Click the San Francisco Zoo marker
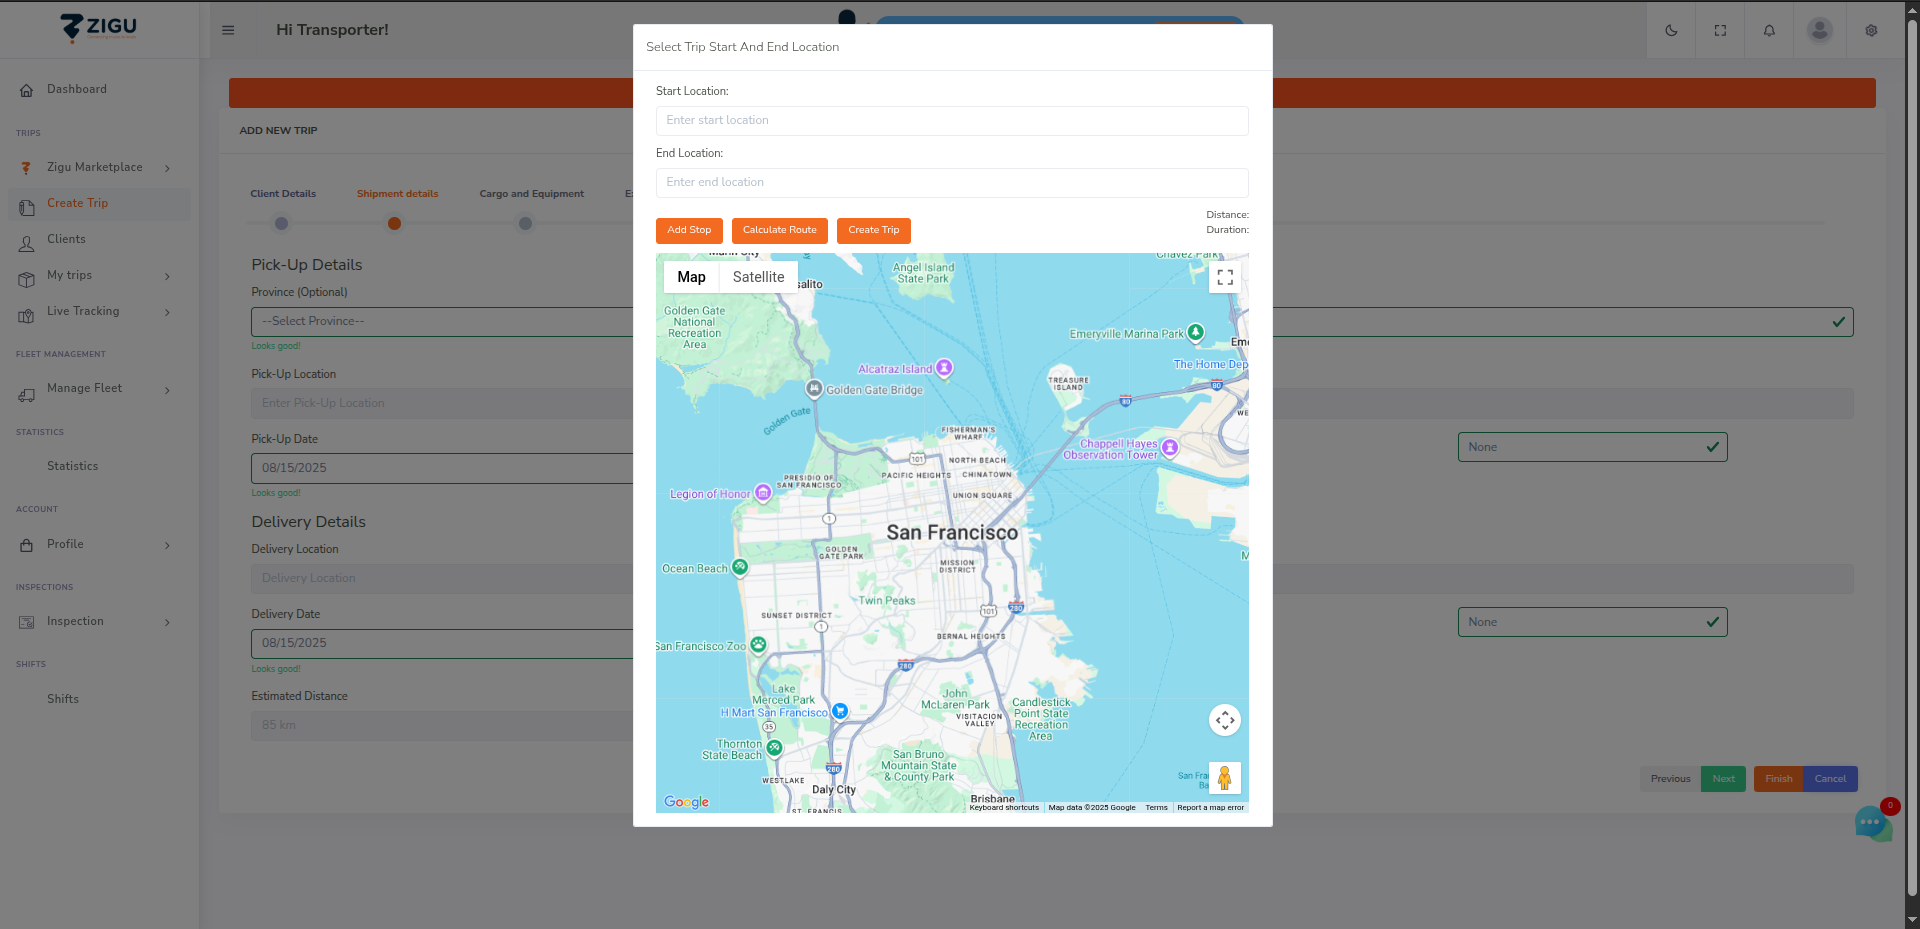Viewport: 1920px width, 929px height. (x=758, y=645)
